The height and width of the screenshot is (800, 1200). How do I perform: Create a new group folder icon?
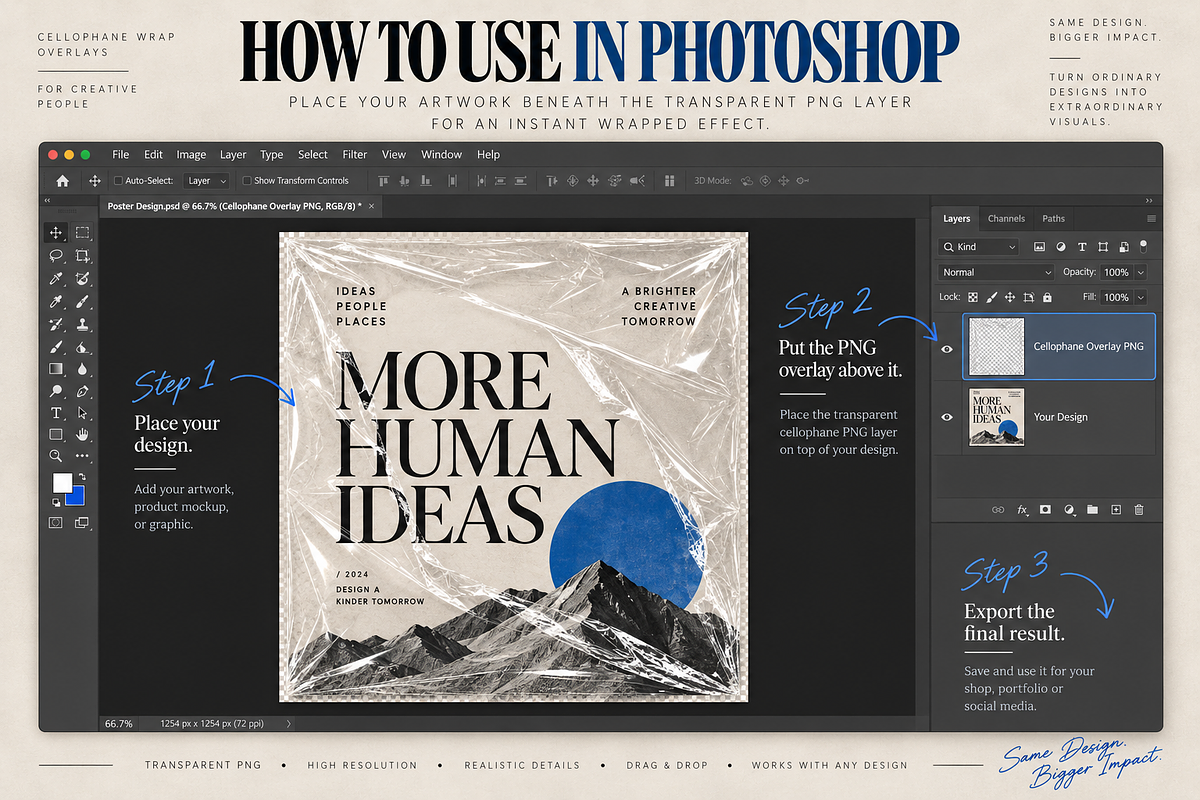click(1092, 510)
